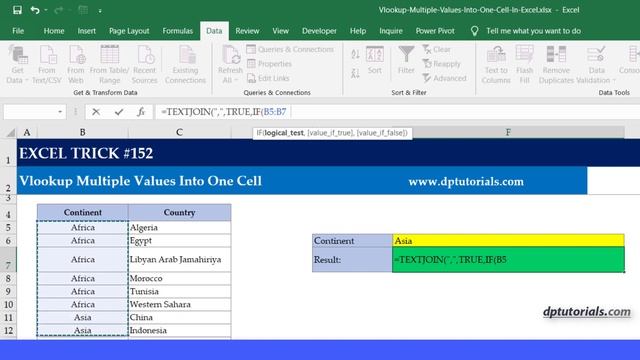Switch to the Formulas ribbon tab
Image resolution: width=640 pixels, height=360 pixels.
pyautogui.click(x=178, y=31)
